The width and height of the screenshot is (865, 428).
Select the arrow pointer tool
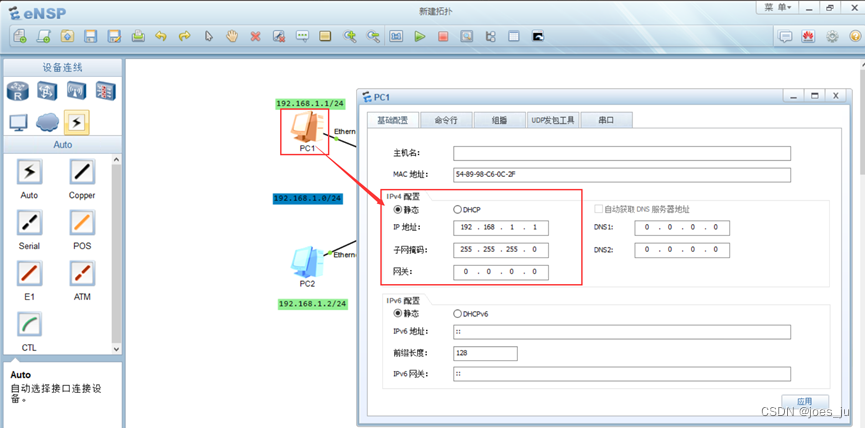tap(209, 36)
